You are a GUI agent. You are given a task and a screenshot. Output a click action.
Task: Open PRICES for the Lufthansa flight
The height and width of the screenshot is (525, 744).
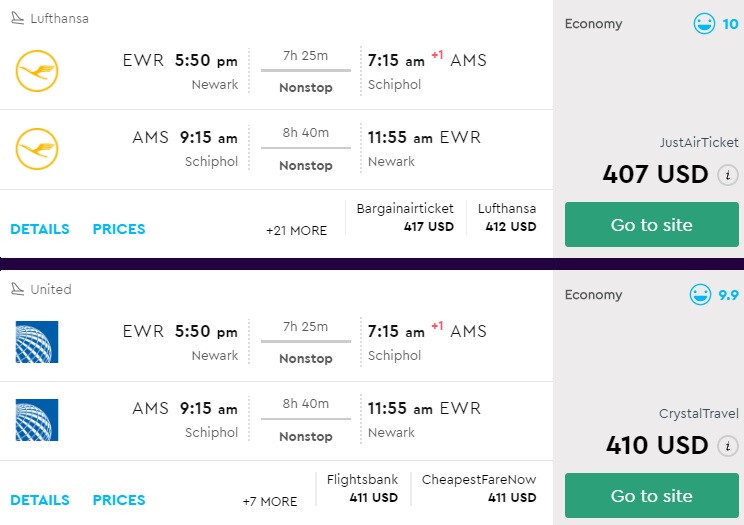click(x=119, y=229)
